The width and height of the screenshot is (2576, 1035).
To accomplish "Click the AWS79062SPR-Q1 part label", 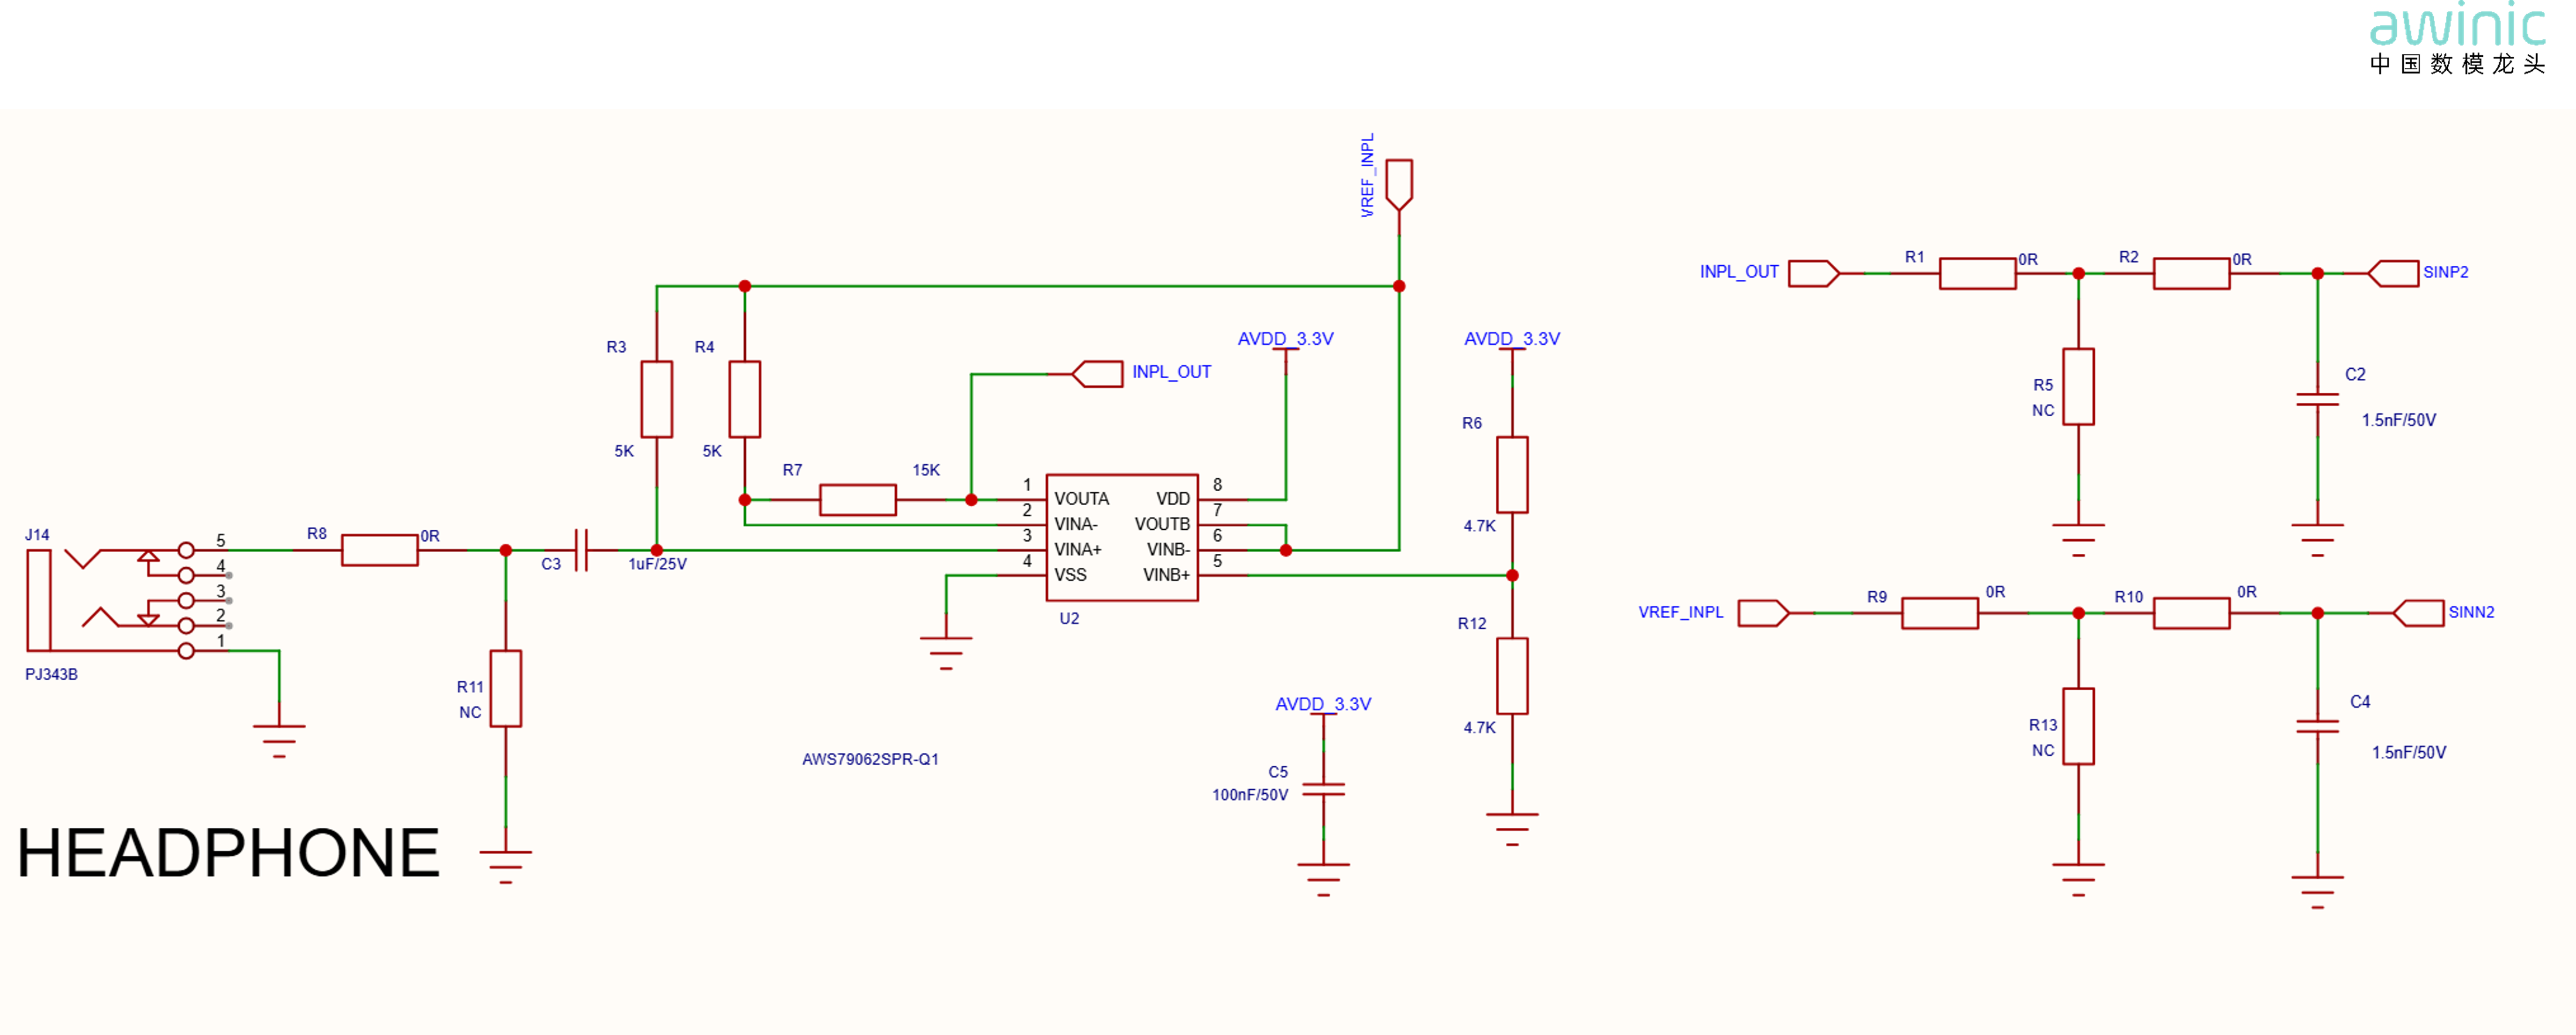I will click(x=870, y=759).
